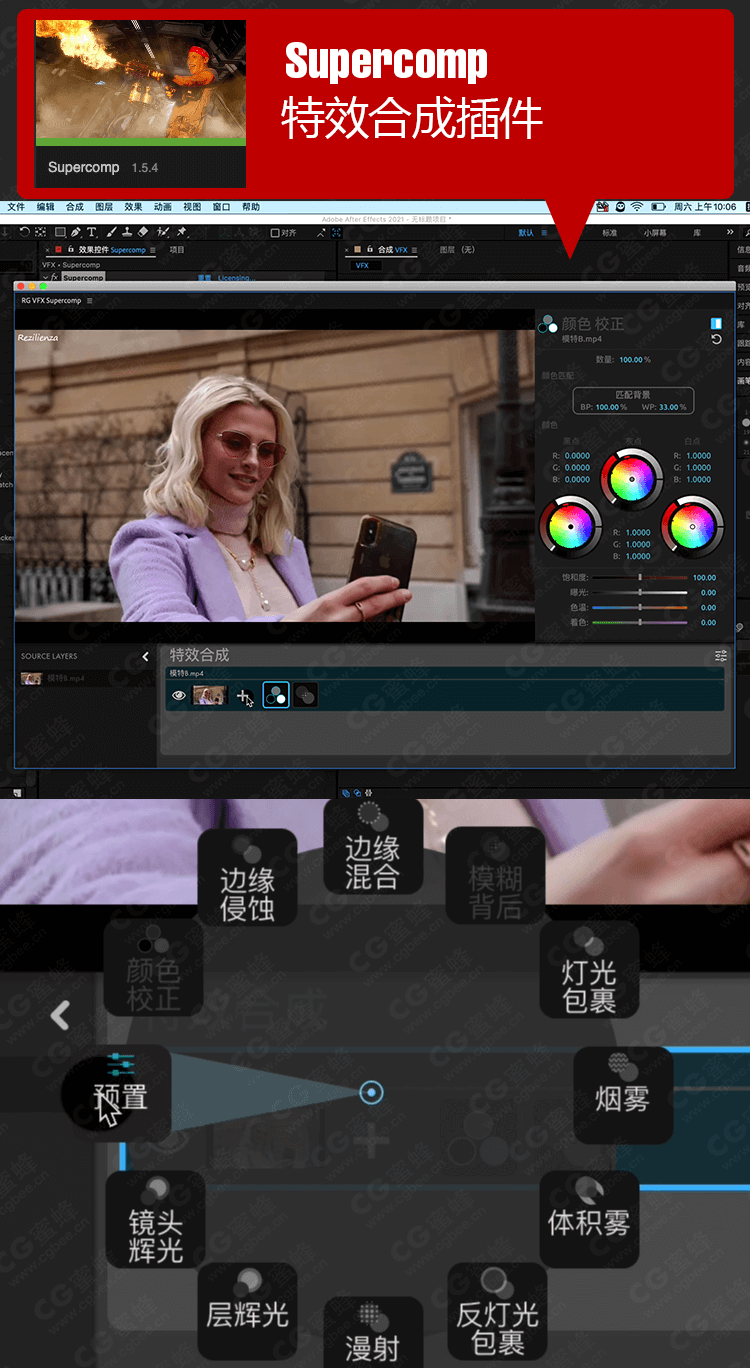This screenshot has height=1368, width=750.
Task: Click the 黑点 R value 0.0000
Action: (577, 455)
